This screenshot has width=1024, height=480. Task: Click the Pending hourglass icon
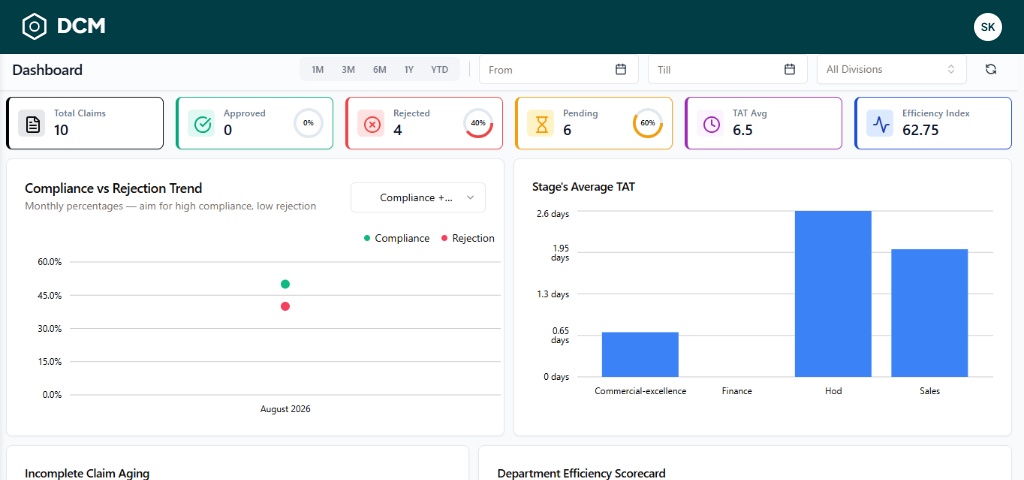coord(541,123)
